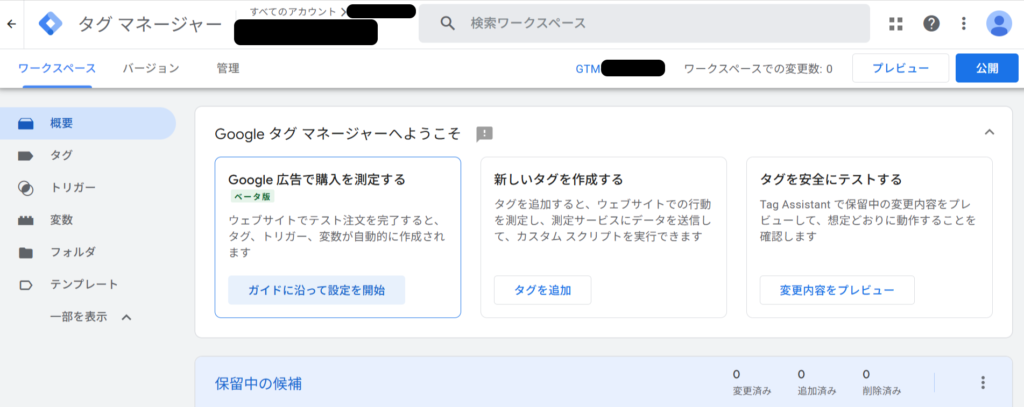Click the タグ label icon in sidebar

point(25,155)
